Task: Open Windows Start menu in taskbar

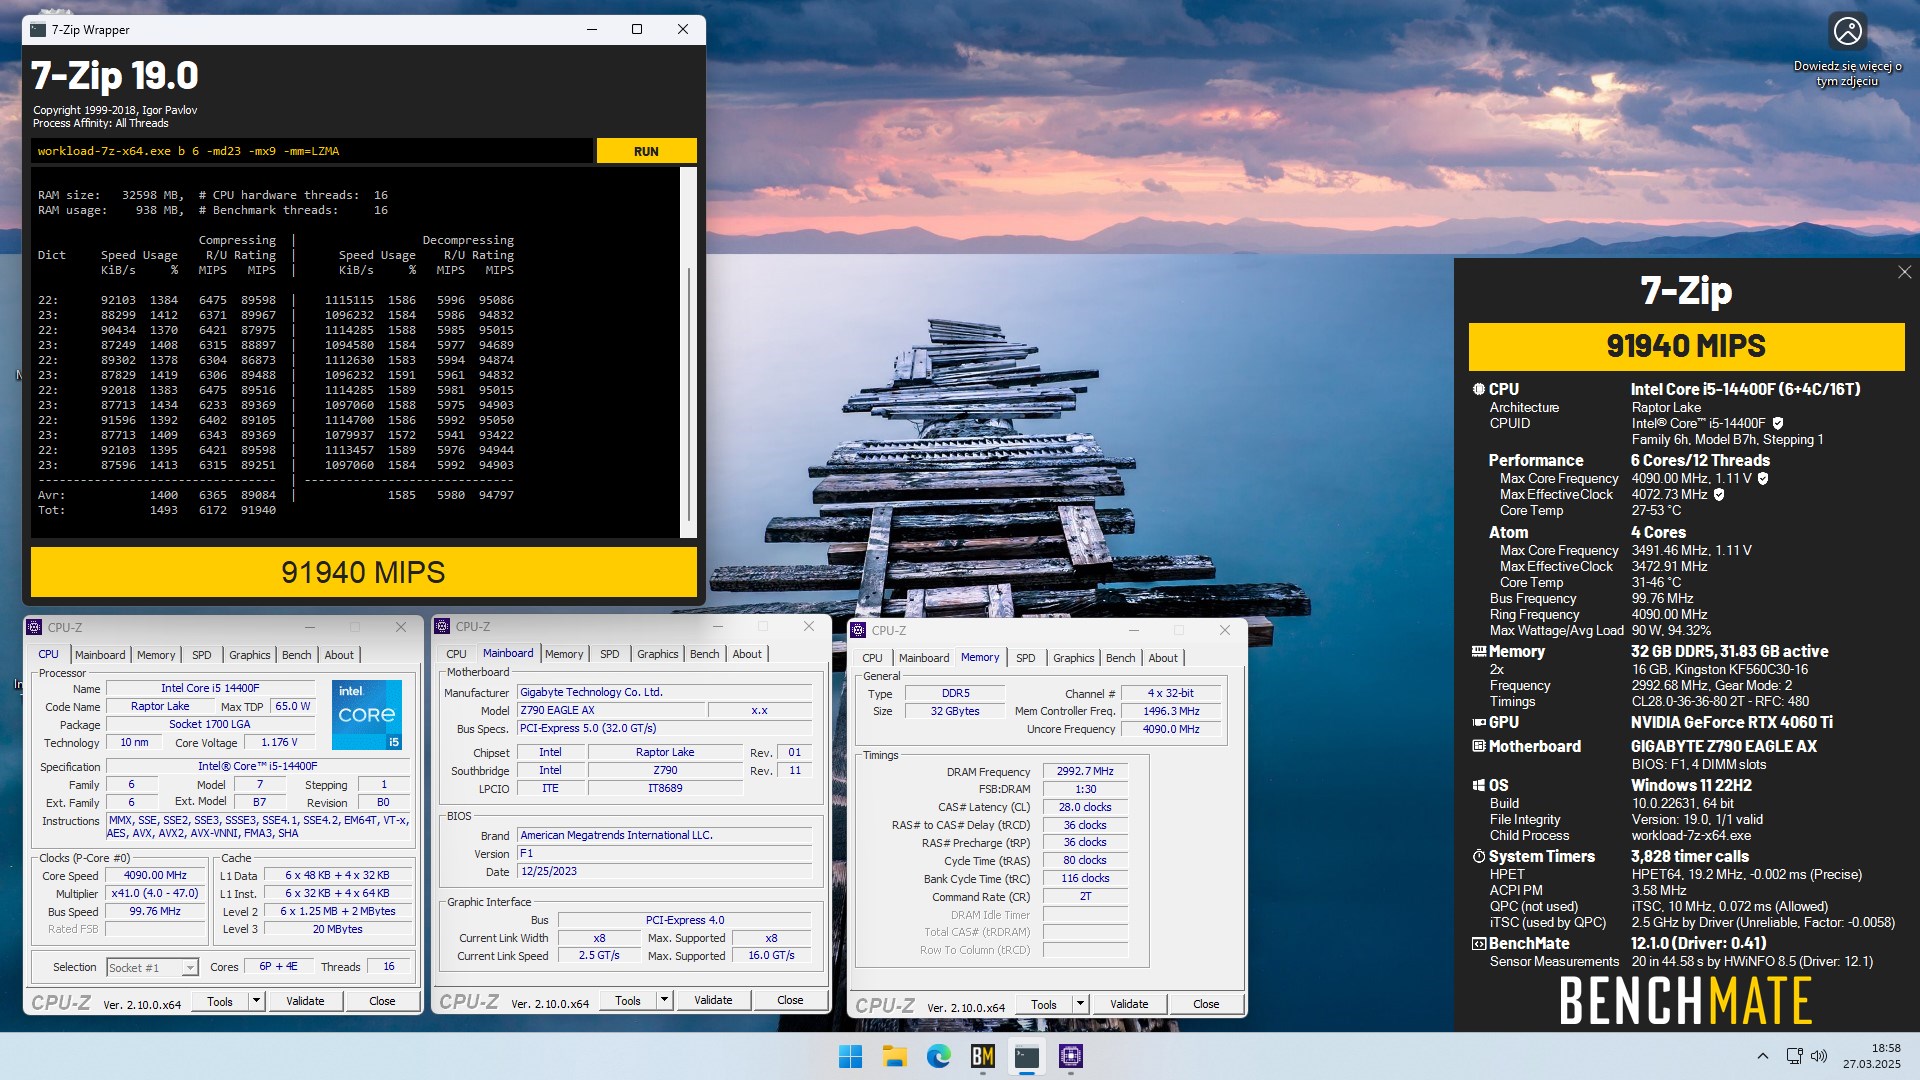Action: click(x=850, y=1056)
